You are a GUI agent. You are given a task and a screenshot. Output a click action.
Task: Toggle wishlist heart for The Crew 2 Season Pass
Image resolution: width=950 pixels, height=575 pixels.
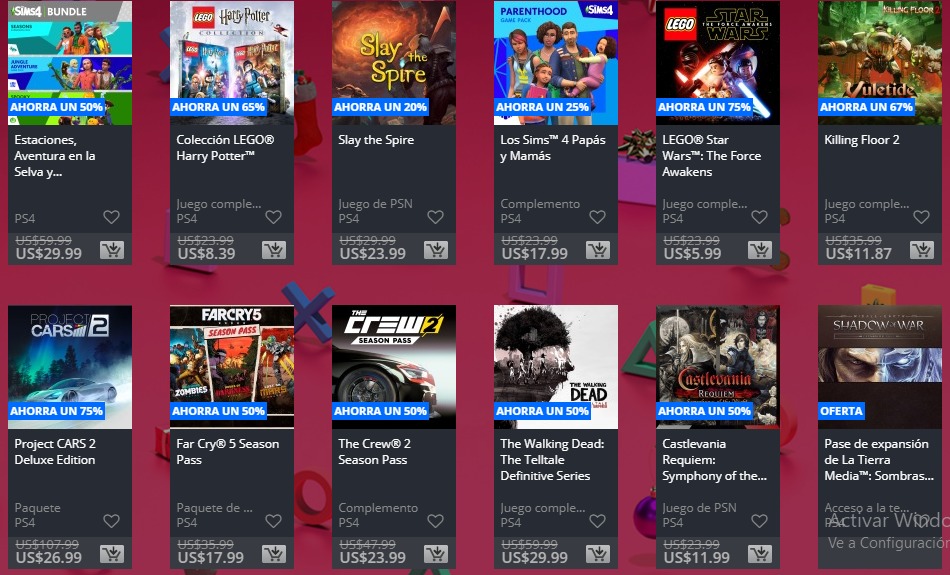click(436, 521)
